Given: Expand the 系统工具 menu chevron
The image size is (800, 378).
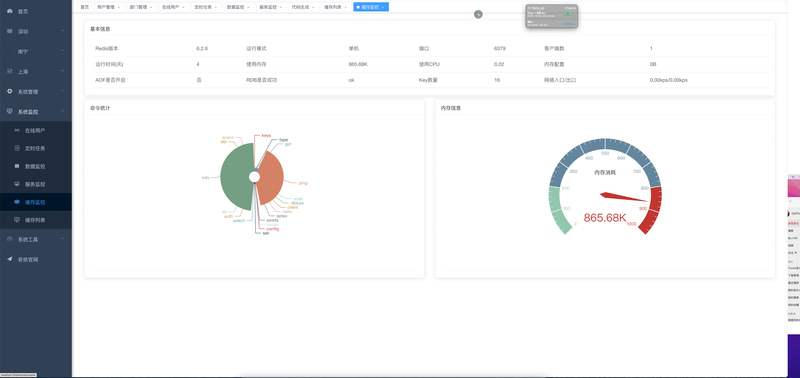Looking at the screenshot, I should tap(62, 239).
